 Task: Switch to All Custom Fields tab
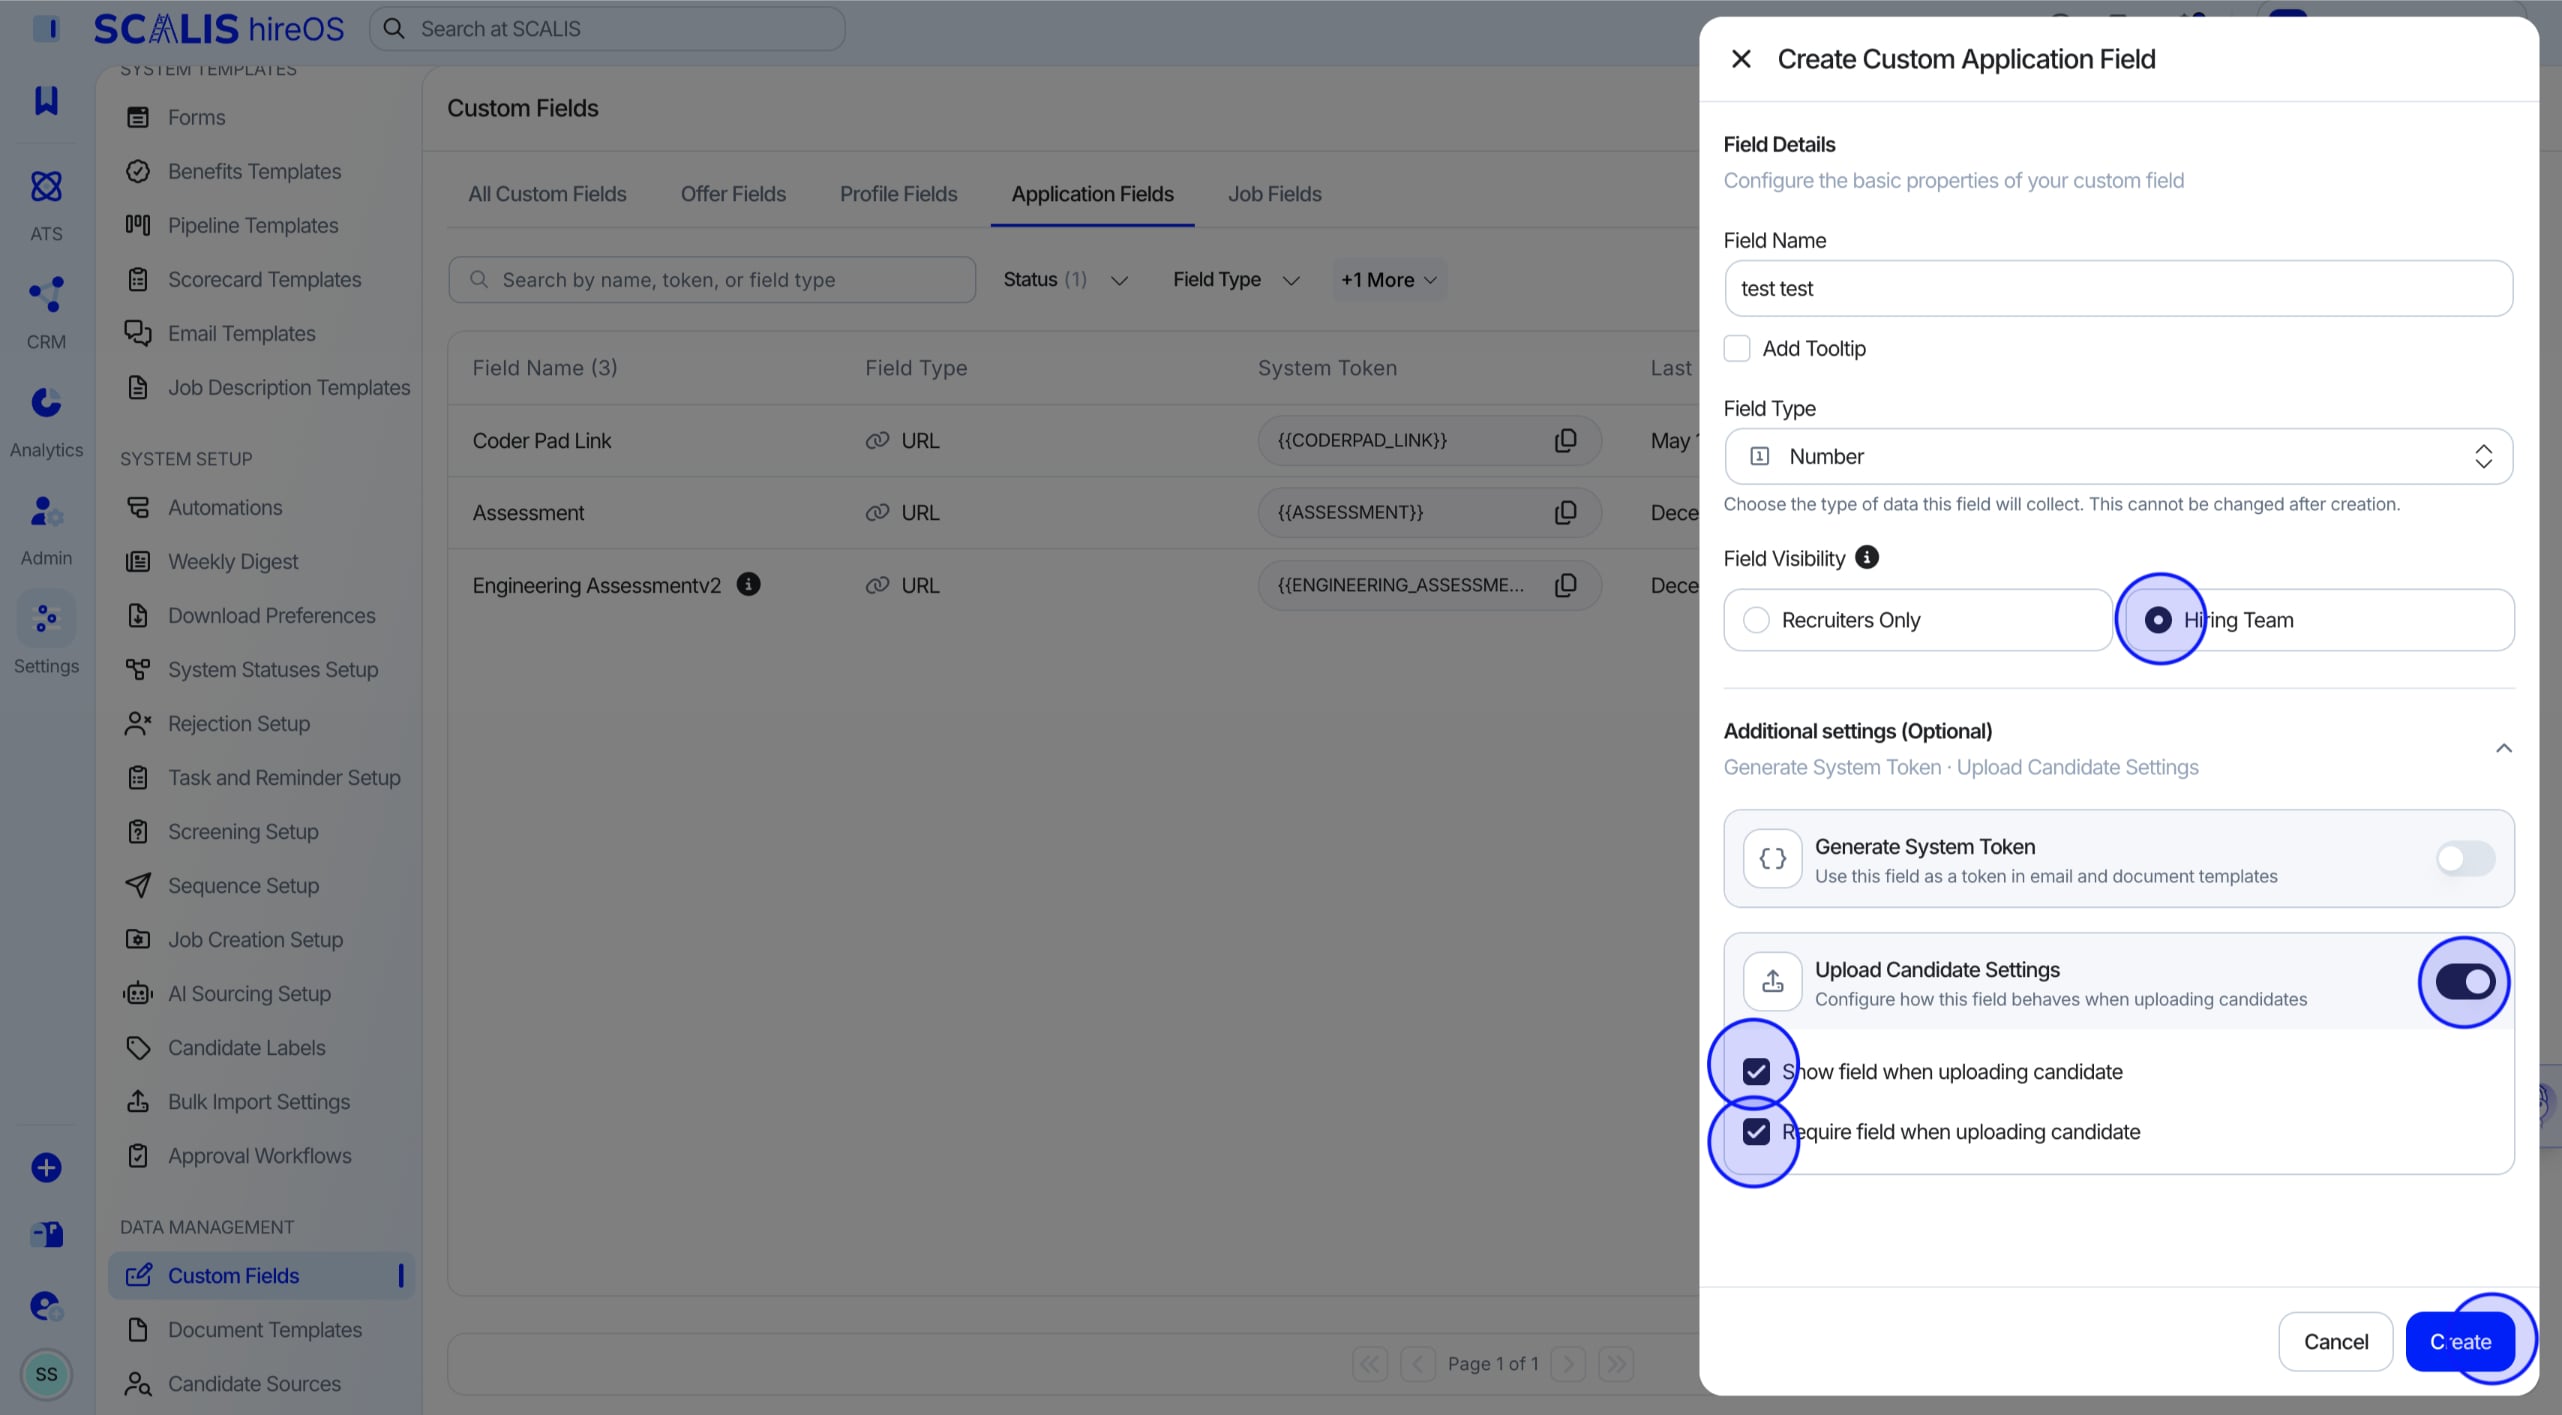pyautogui.click(x=547, y=194)
